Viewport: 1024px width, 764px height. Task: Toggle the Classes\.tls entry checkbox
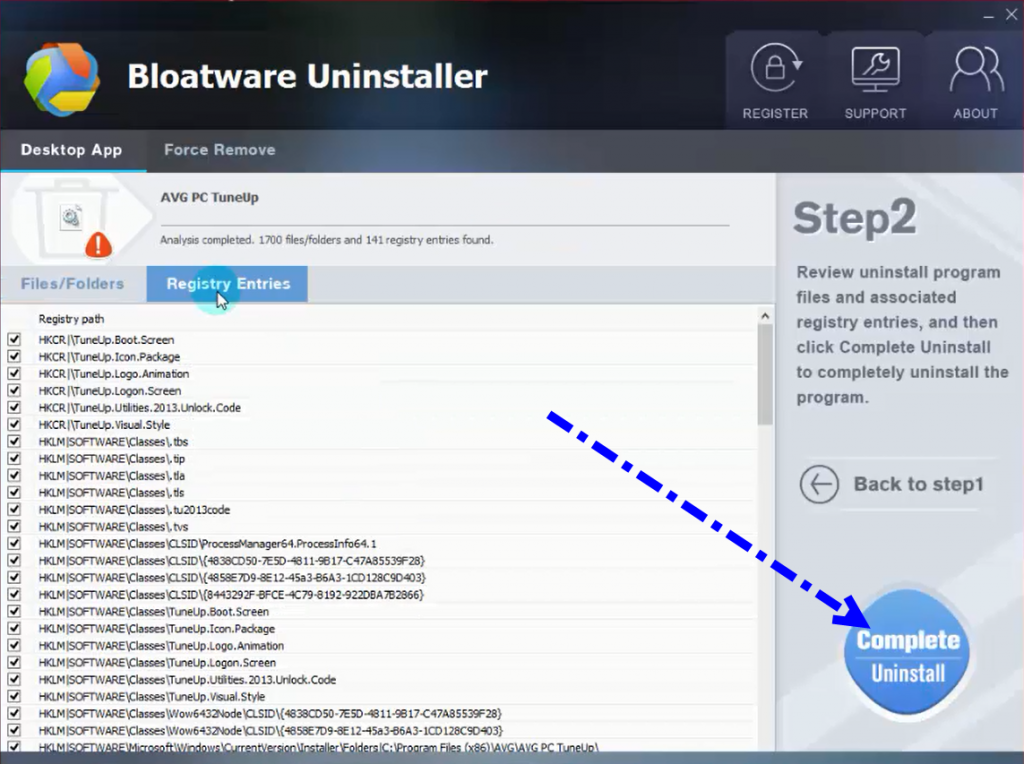pos(14,492)
